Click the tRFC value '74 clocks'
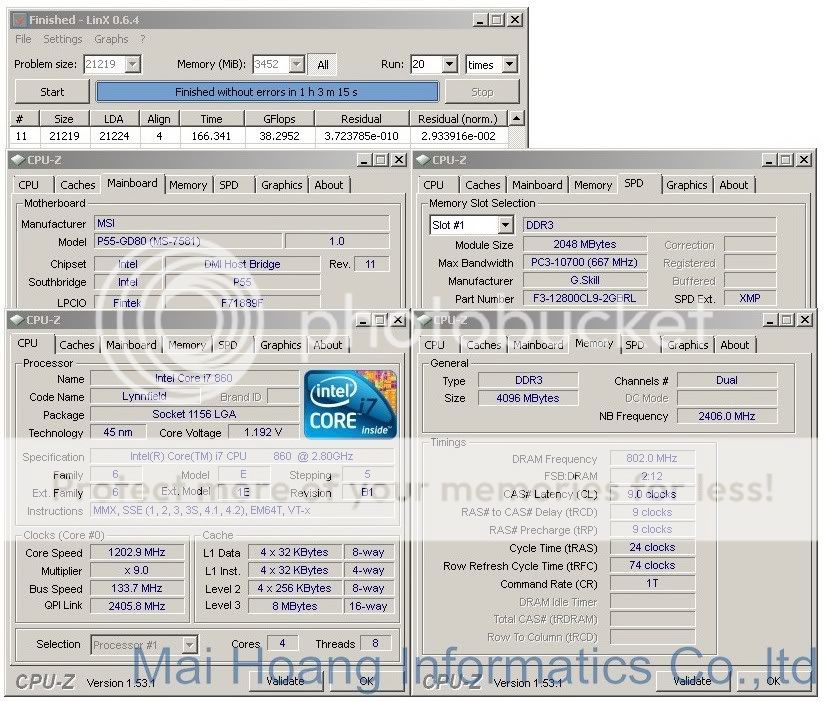 tap(652, 566)
